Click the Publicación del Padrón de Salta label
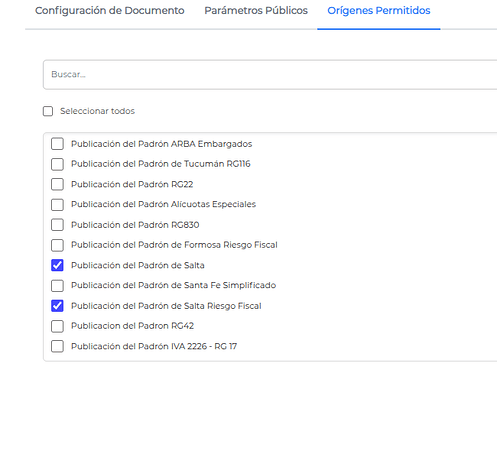Image resolution: width=497 pixels, height=451 pixels. 138,265
